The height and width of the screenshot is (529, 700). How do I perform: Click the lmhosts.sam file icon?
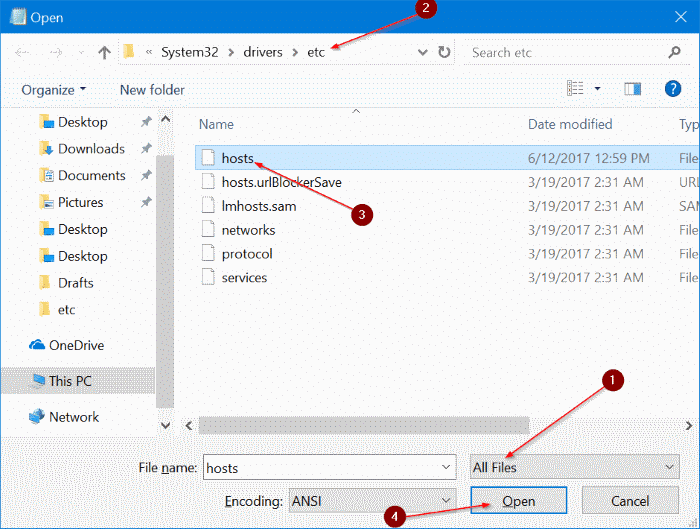(x=208, y=205)
